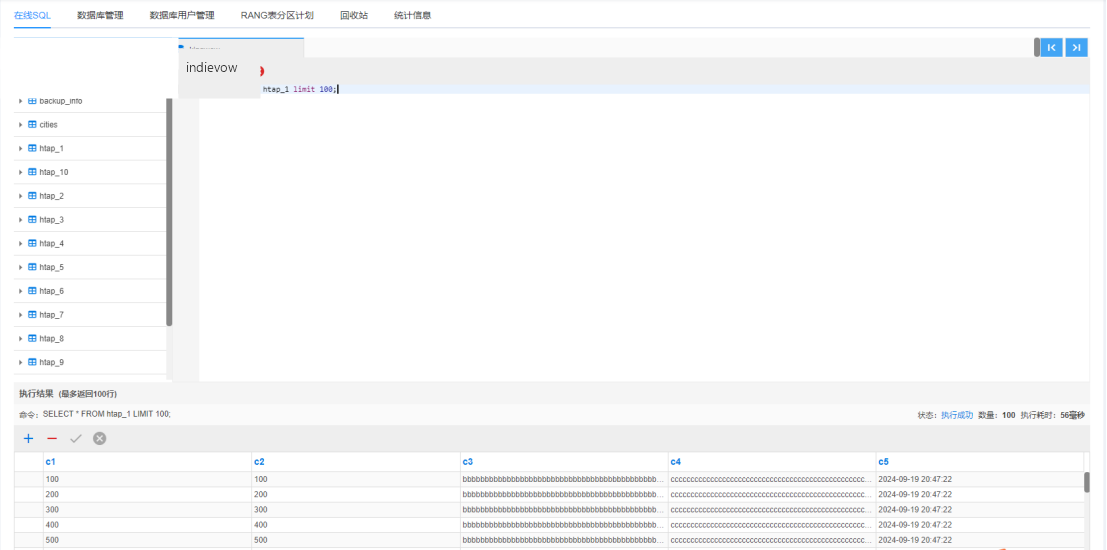Viewport: 1107px width, 550px height.
Task: Place cursor in SQL editor after limit 100
Action: tap(338, 90)
